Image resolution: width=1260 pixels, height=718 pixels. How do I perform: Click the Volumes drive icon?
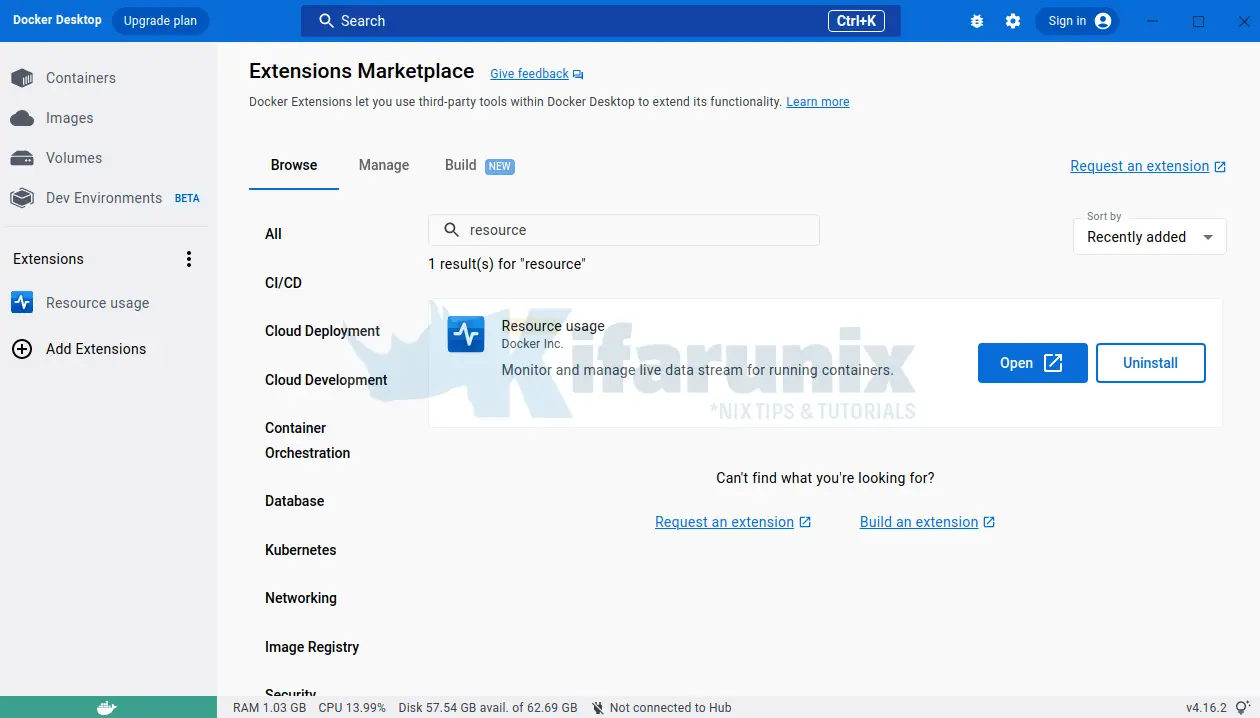tap(22, 158)
